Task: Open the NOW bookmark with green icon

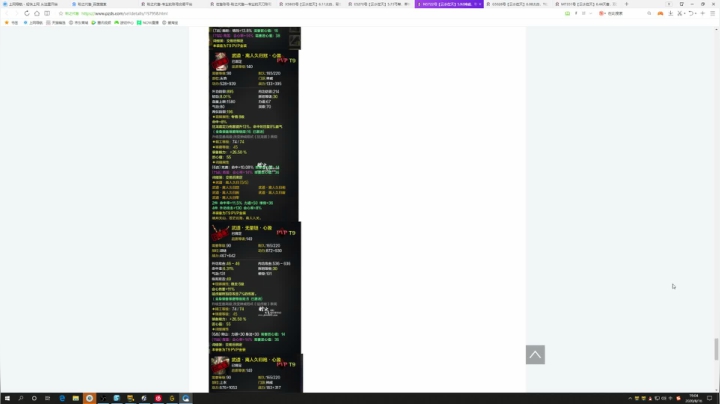Action: (147, 22)
